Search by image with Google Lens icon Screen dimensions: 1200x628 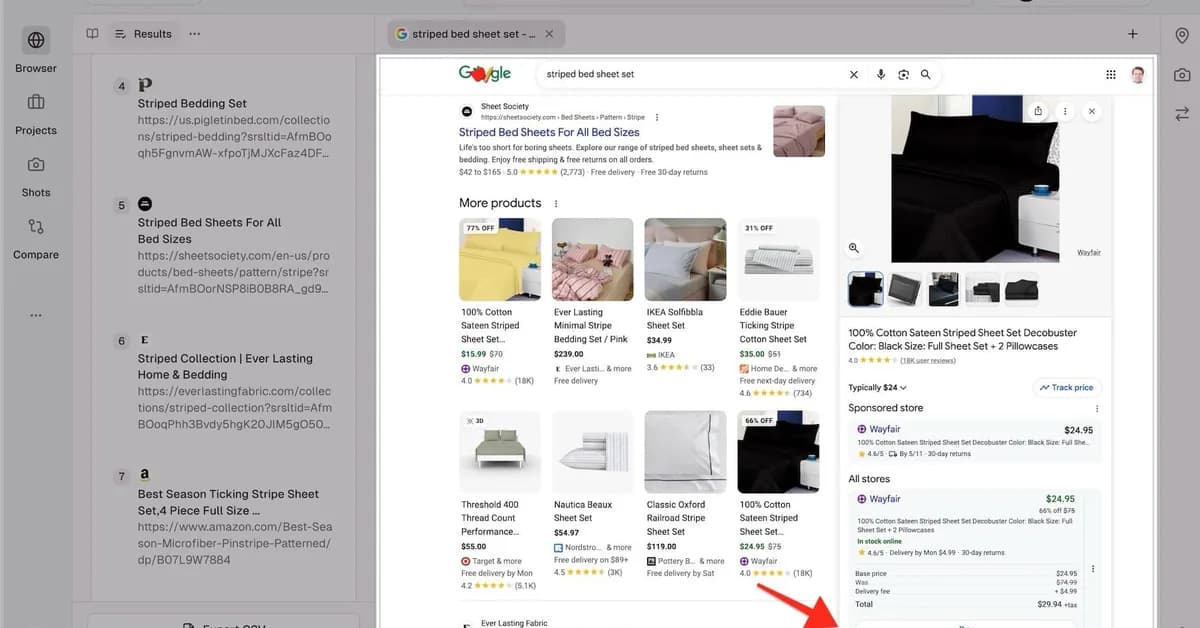point(903,74)
